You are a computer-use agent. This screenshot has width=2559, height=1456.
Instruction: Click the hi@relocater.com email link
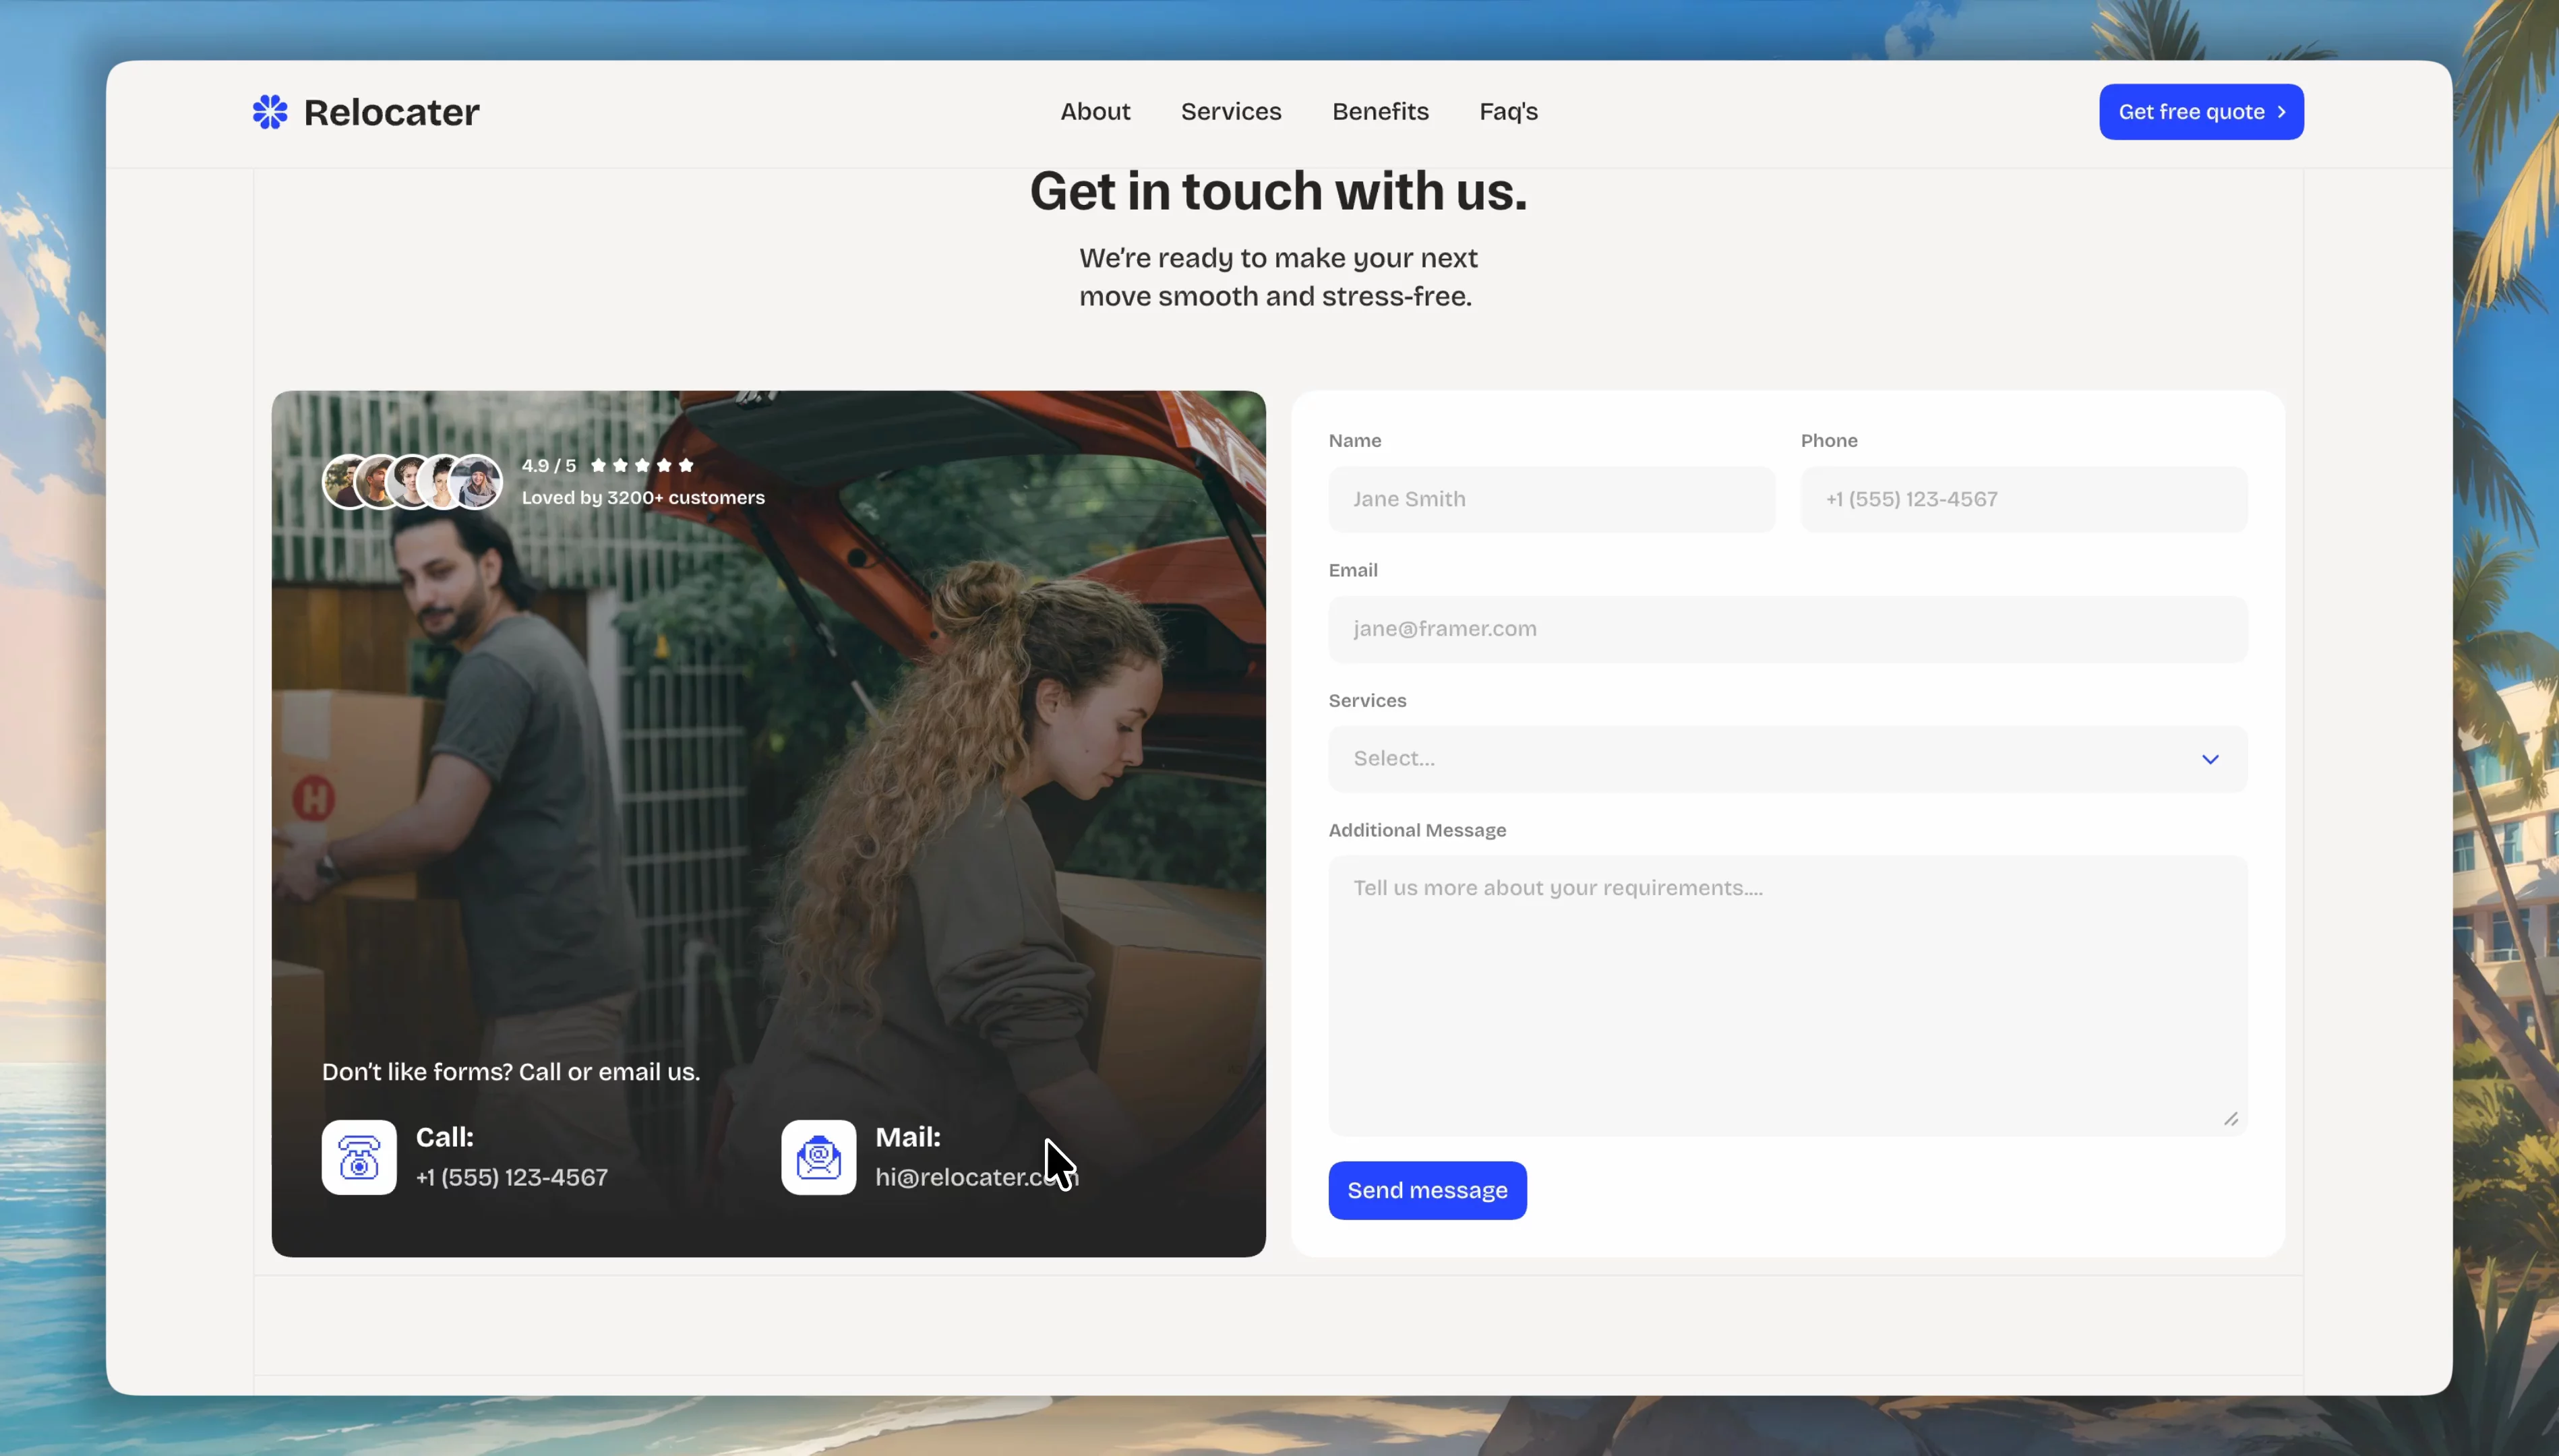click(x=977, y=1177)
